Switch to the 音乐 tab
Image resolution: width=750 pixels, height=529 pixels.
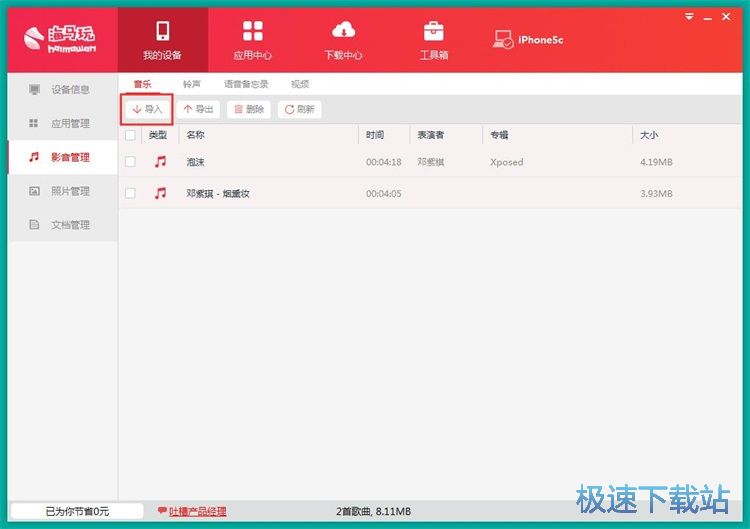coord(143,84)
